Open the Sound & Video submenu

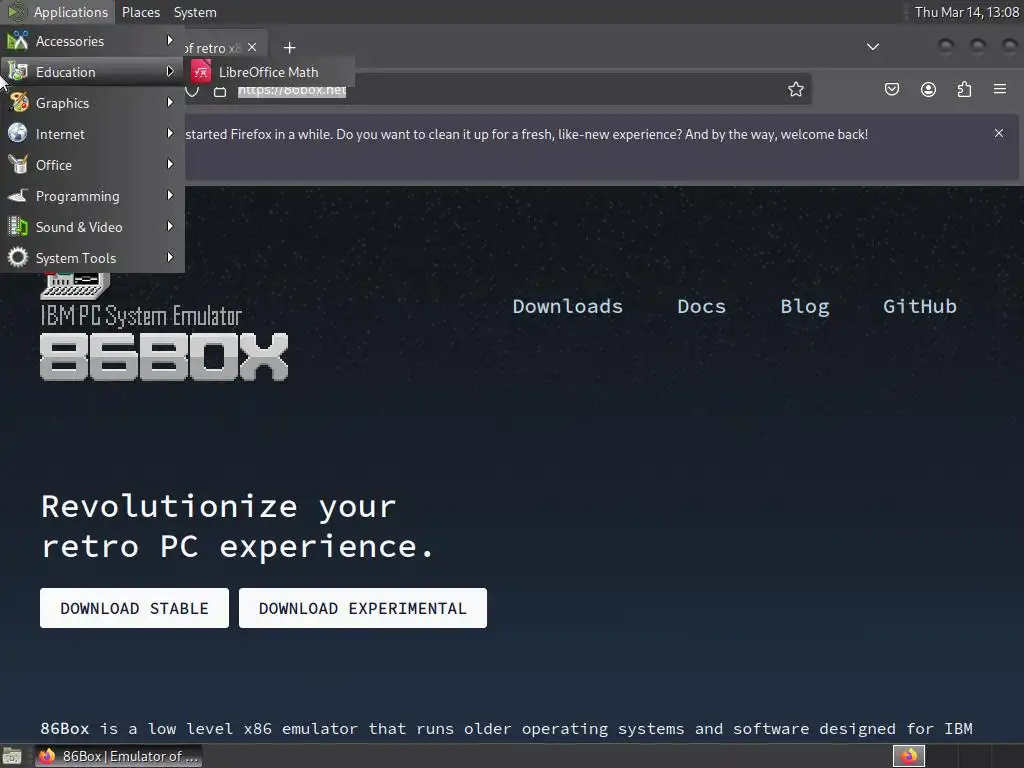click(92, 227)
